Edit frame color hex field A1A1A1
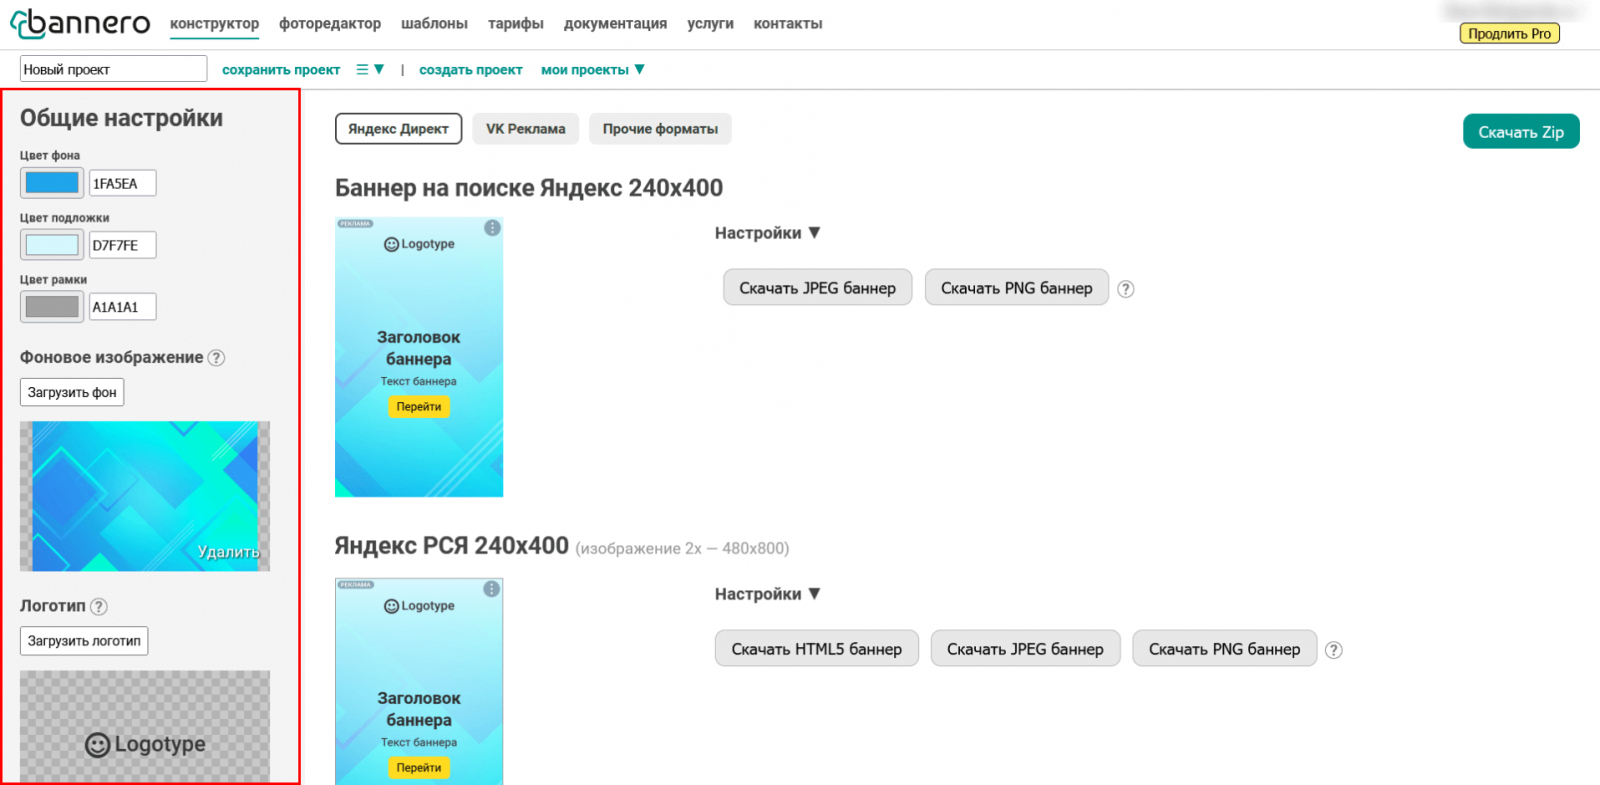 click(123, 307)
